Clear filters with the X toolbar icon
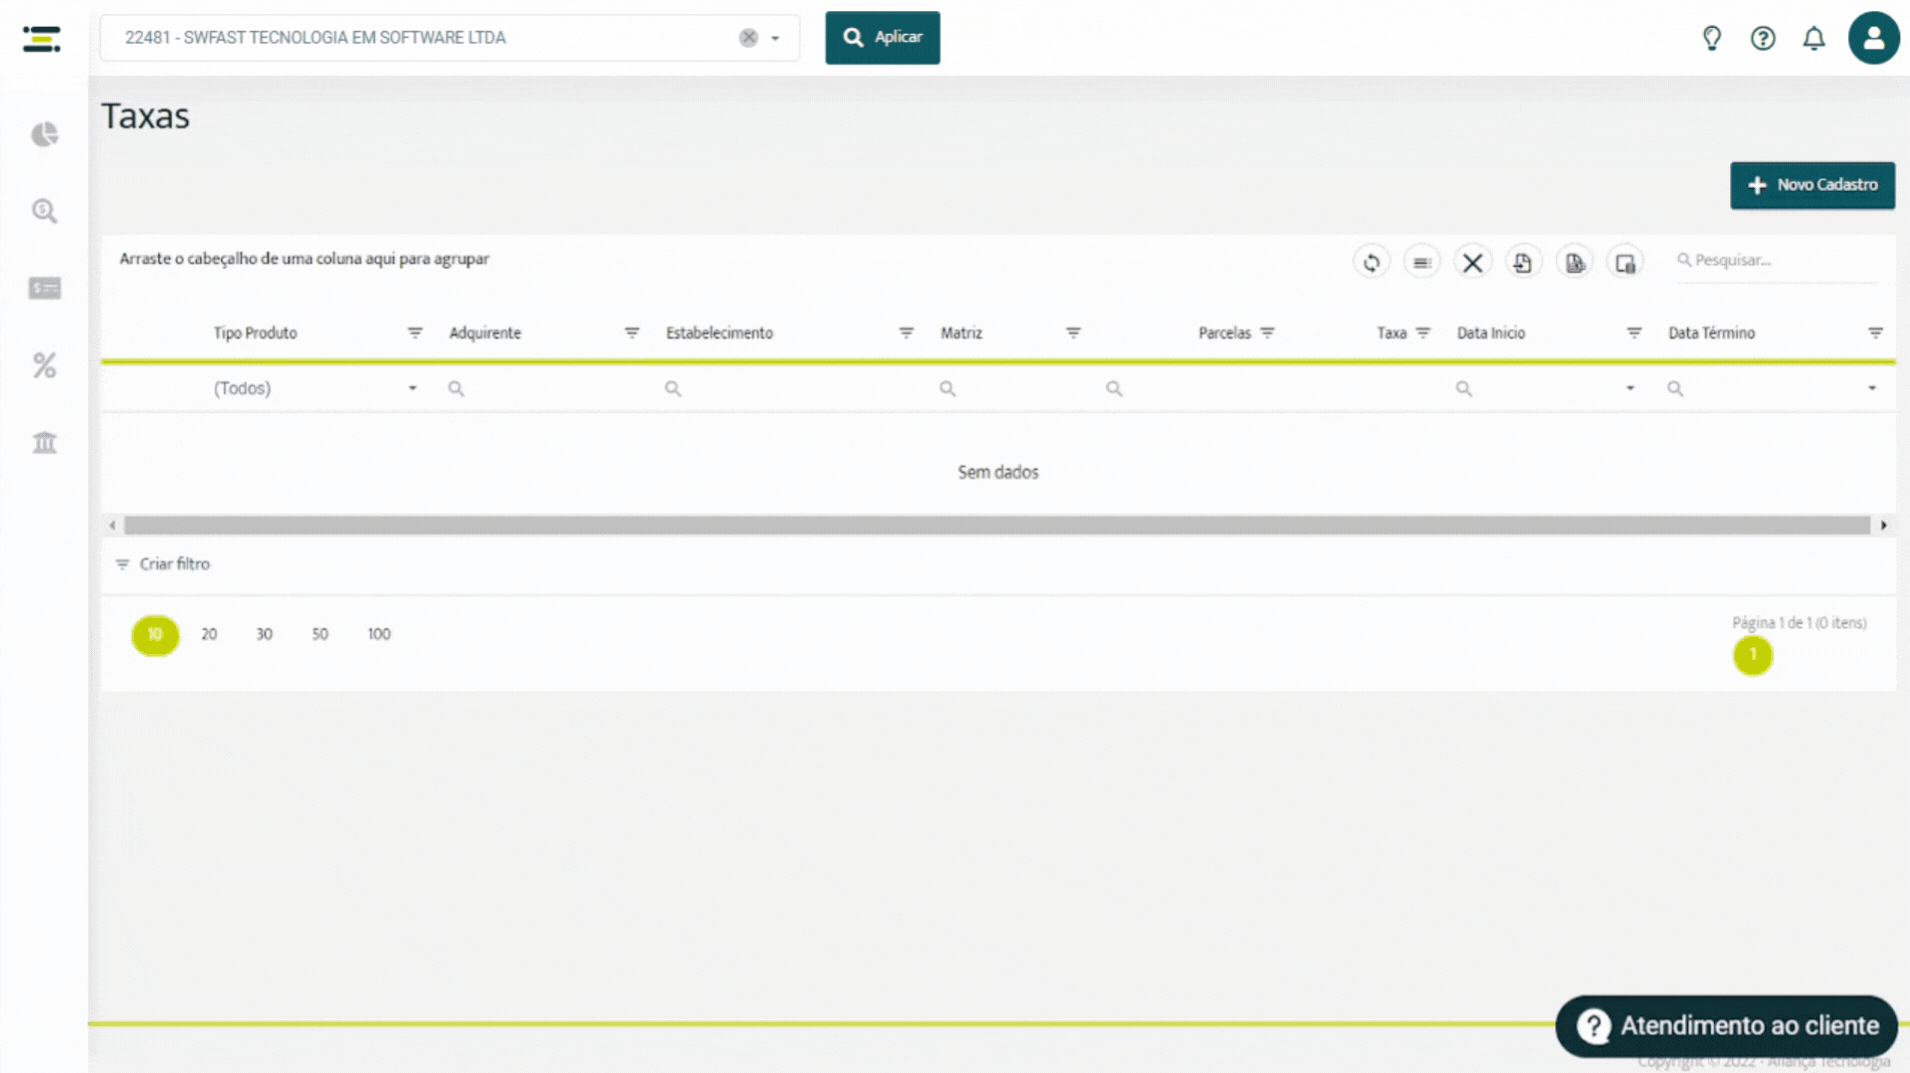Viewport: 1910px width, 1073px height. point(1472,262)
